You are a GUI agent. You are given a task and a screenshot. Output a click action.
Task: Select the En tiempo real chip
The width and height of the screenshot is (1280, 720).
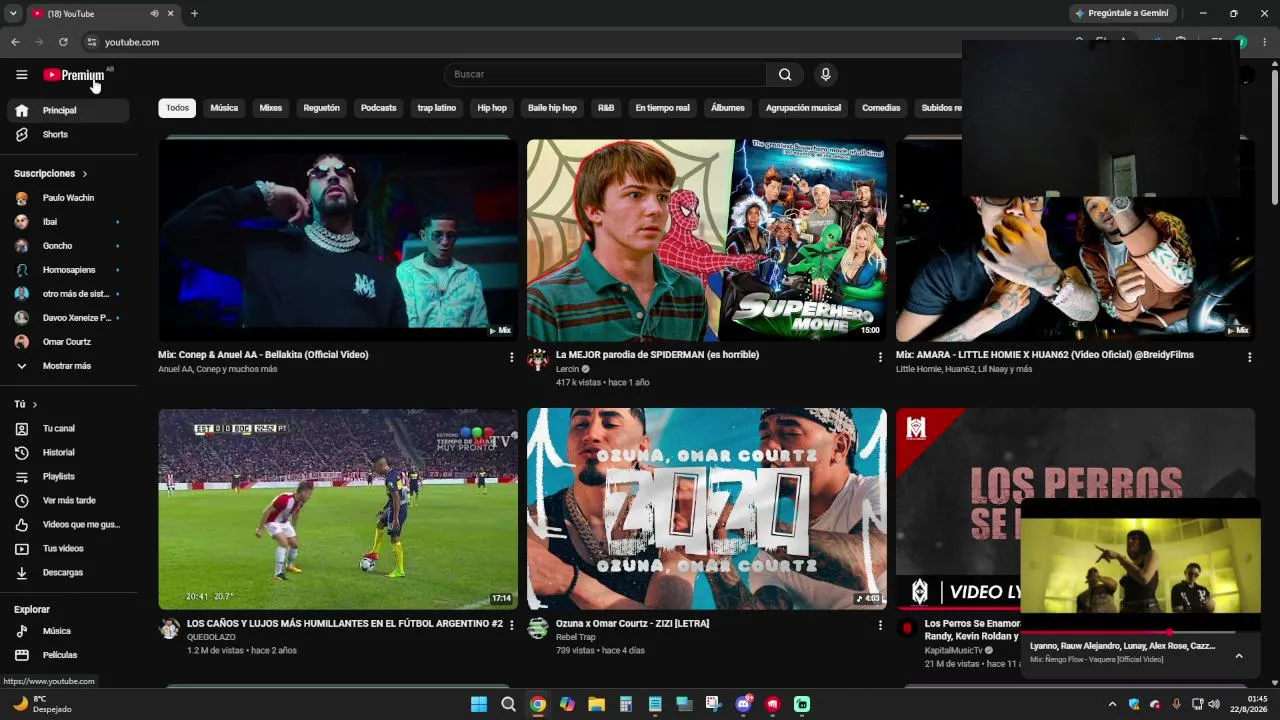662,108
